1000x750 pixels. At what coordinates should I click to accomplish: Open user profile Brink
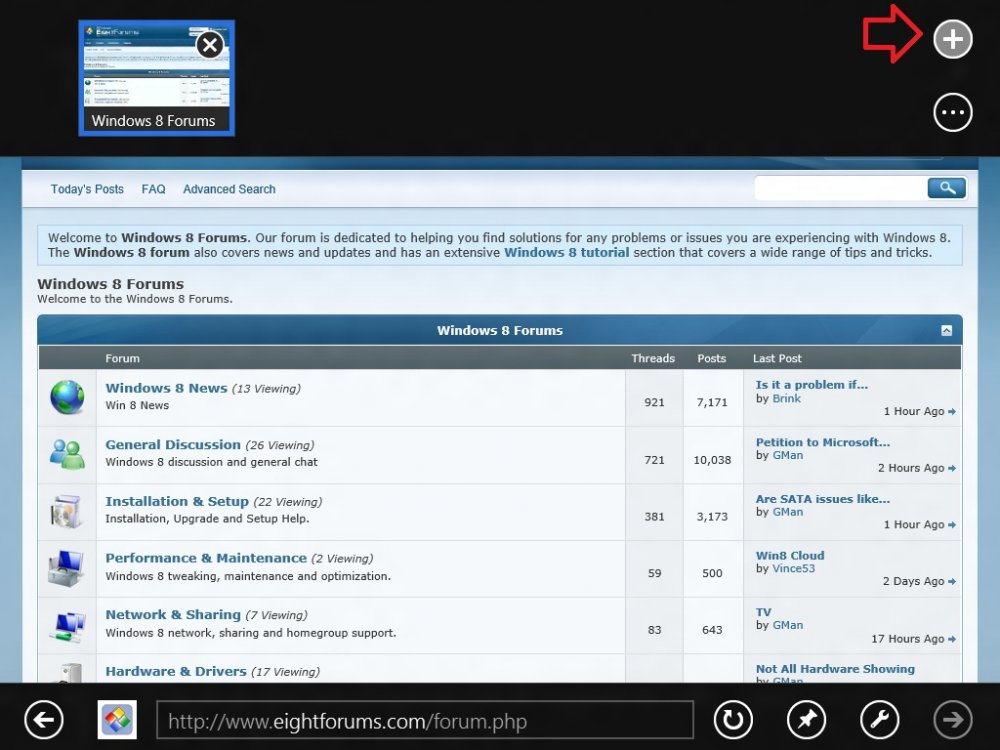pyautogui.click(x=786, y=399)
